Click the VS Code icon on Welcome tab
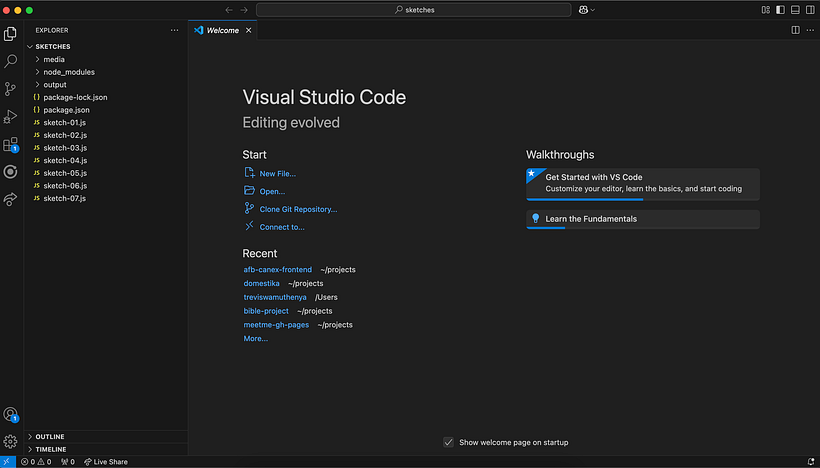The image size is (820, 468). (x=198, y=30)
